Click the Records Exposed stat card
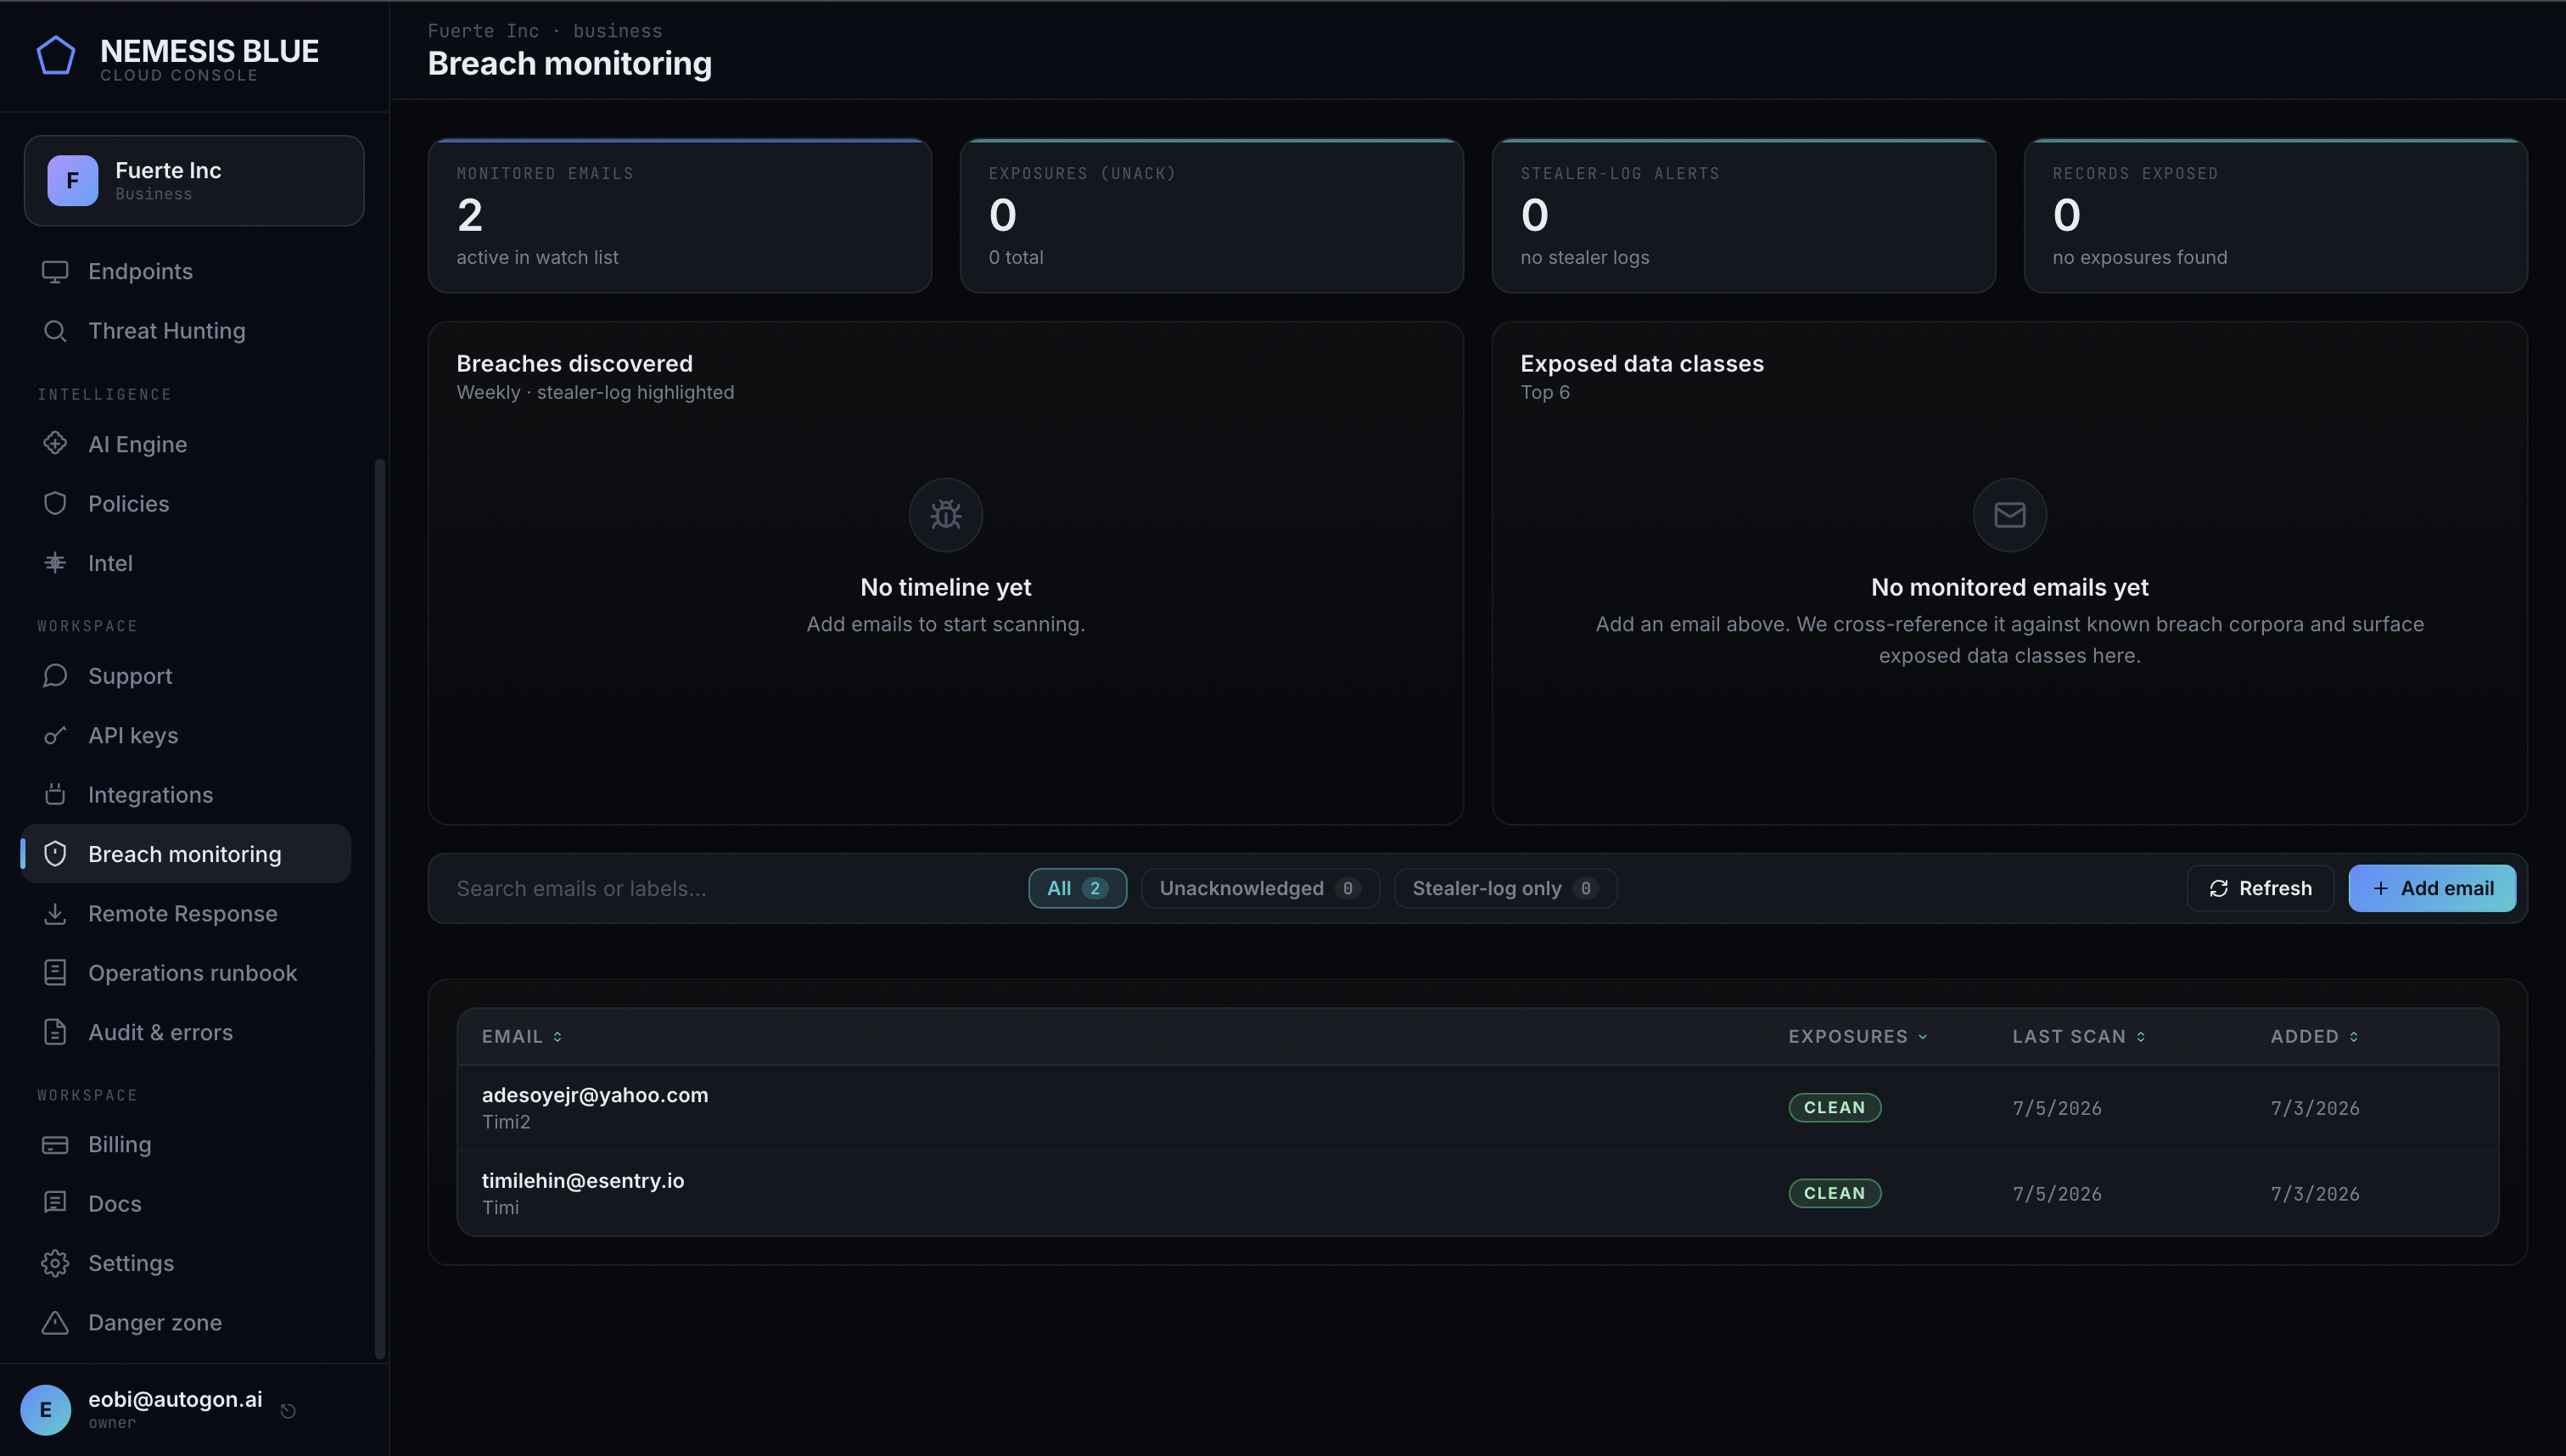Viewport: 2566px width, 1456px height. pyautogui.click(x=2275, y=216)
